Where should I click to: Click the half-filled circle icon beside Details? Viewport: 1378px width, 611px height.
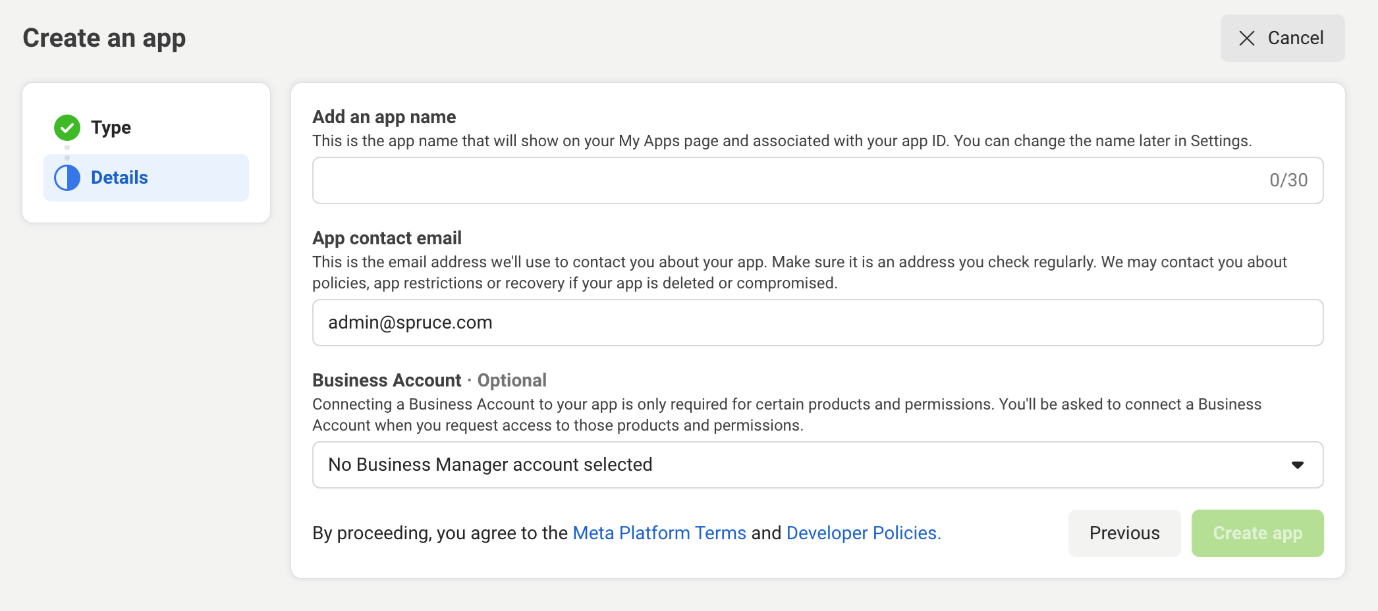click(67, 178)
